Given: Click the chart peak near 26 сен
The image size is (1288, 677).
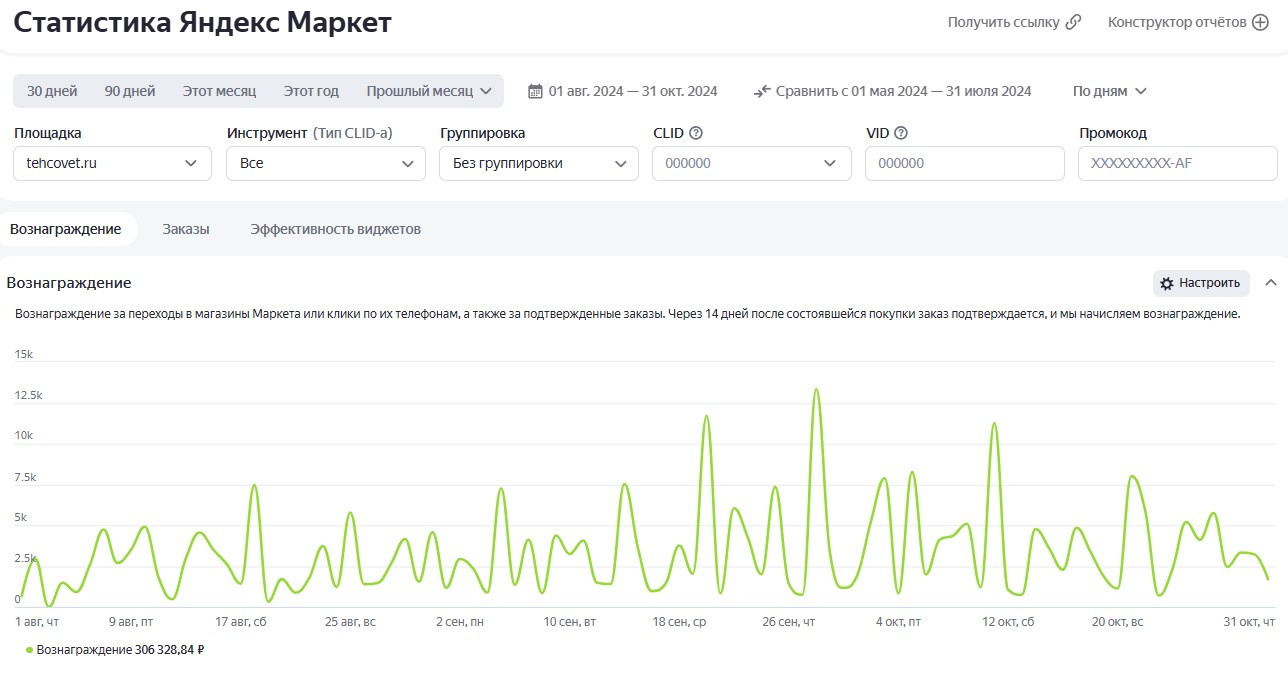Looking at the screenshot, I should coord(816,390).
